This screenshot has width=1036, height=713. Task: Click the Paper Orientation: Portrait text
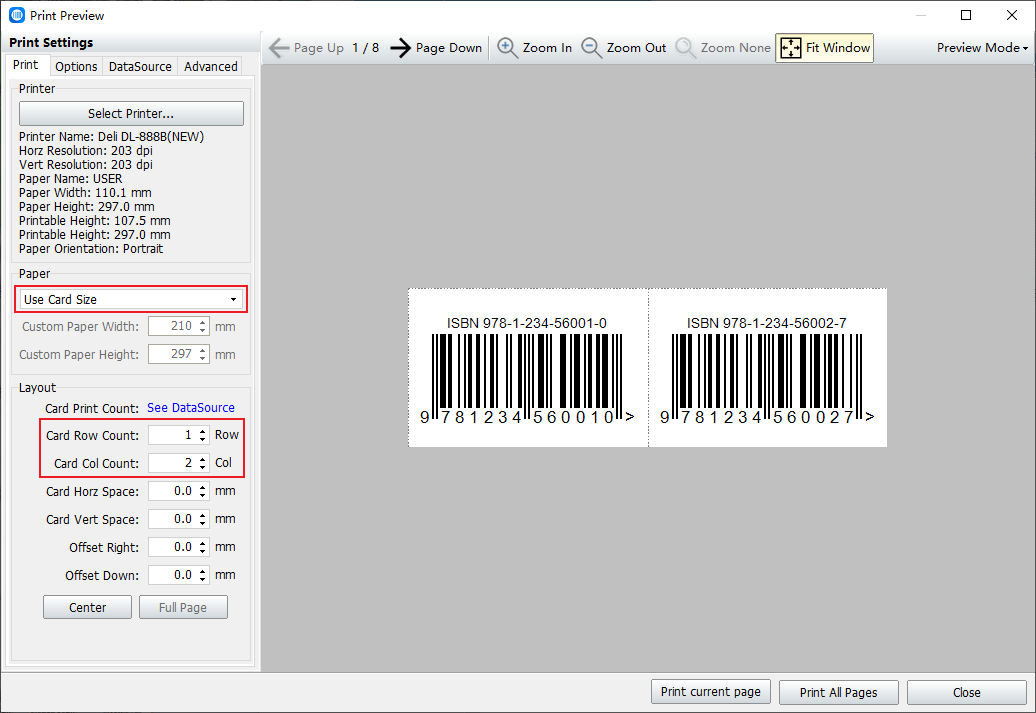pos(91,249)
